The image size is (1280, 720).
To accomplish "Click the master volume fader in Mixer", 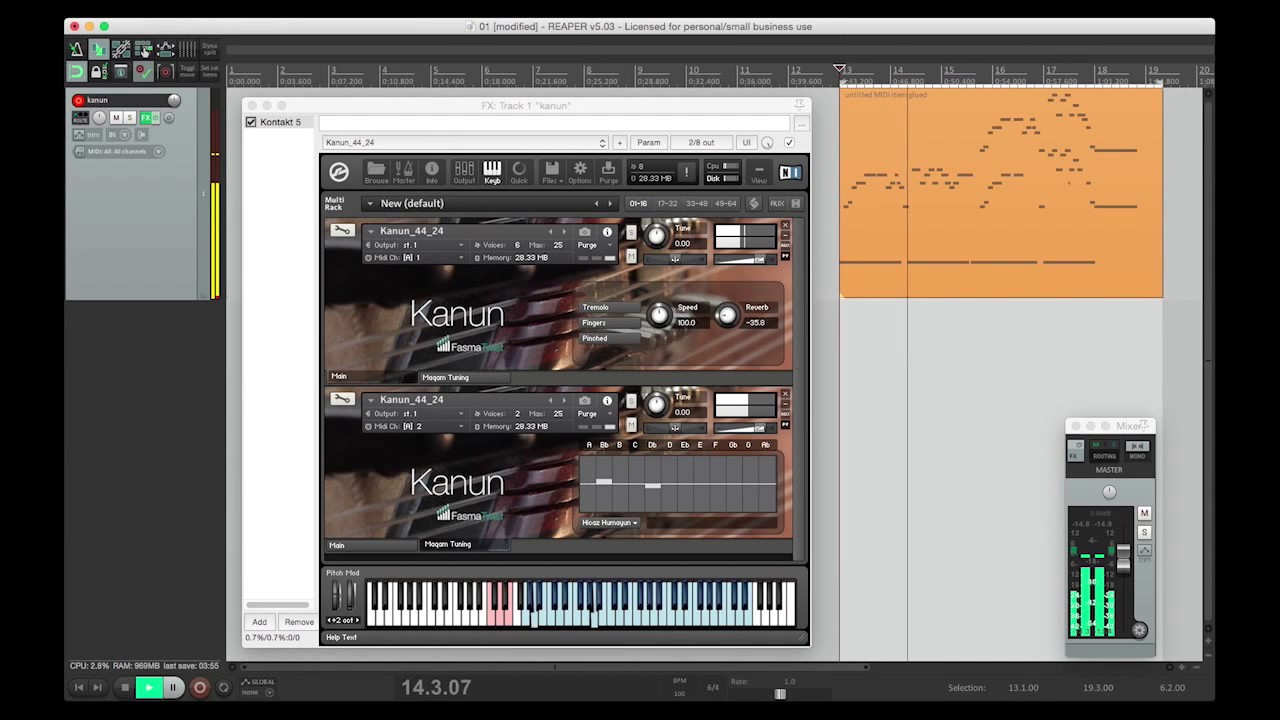I will click(1123, 558).
